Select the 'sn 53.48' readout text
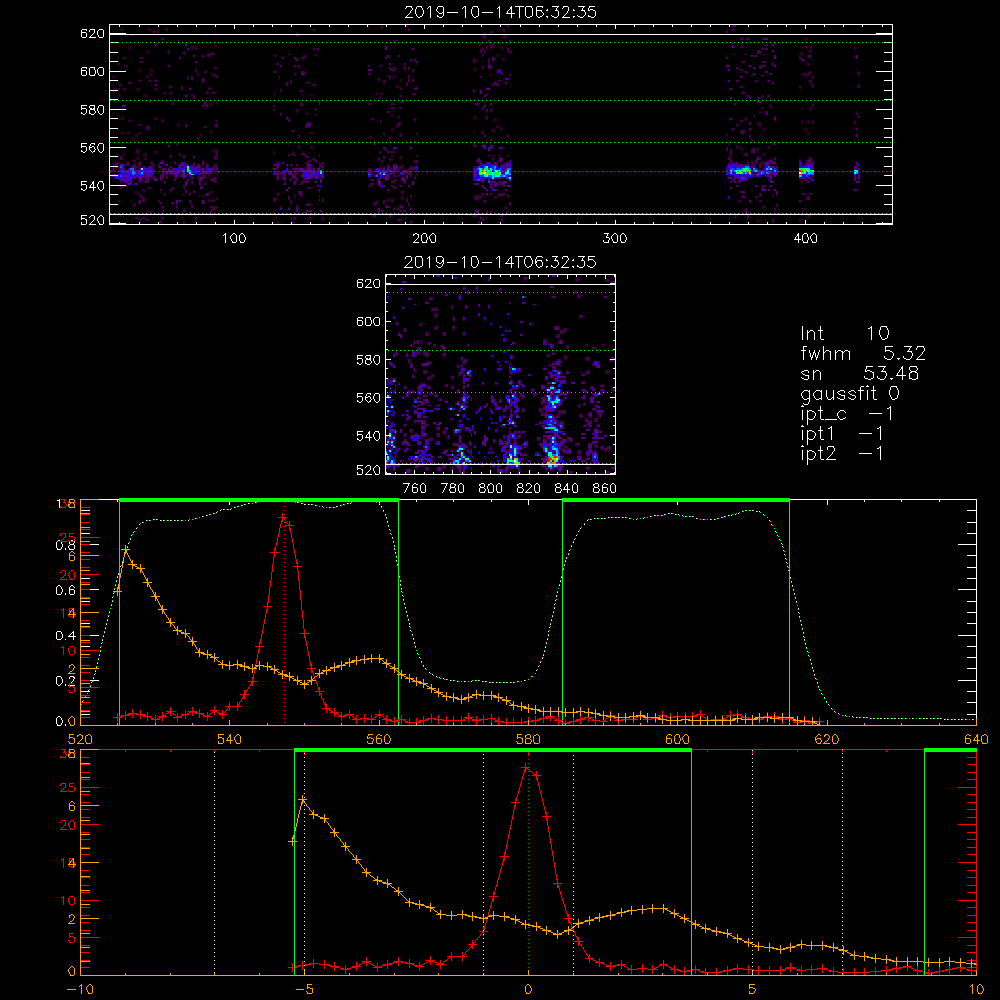Screen dimensions: 1000x1000 click(860, 374)
